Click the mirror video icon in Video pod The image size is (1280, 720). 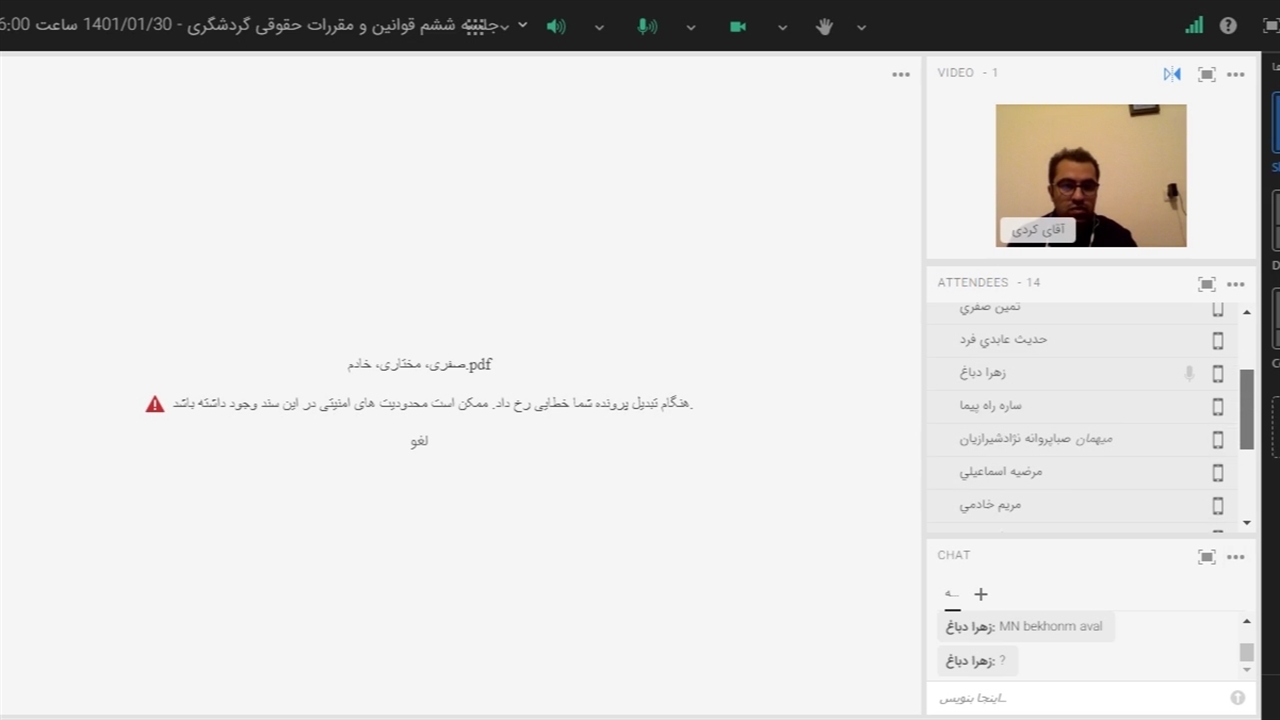[1172, 74]
